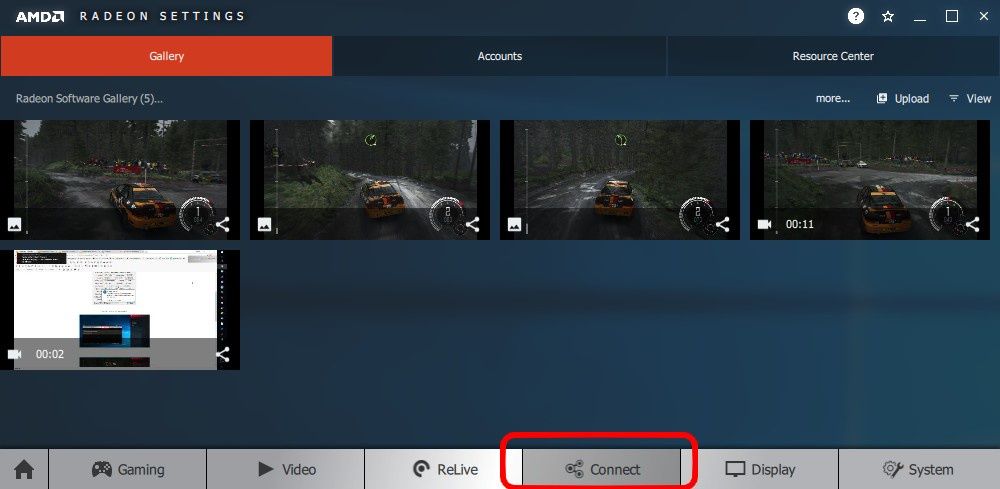The image size is (1000, 489).
Task: Switch to the ReLive section
Action: (x=443, y=469)
